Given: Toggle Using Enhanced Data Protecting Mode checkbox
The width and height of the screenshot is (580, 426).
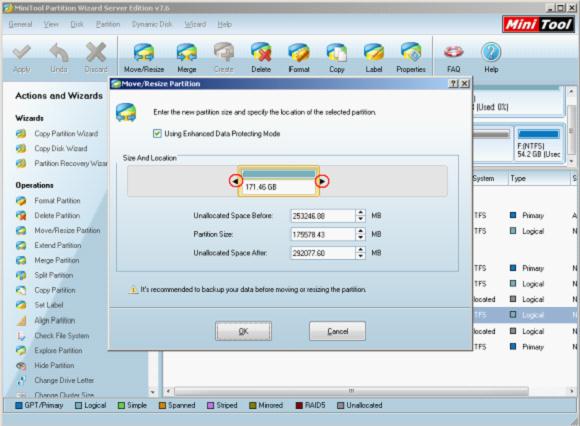Looking at the screenshot, I should click(157, 133).
